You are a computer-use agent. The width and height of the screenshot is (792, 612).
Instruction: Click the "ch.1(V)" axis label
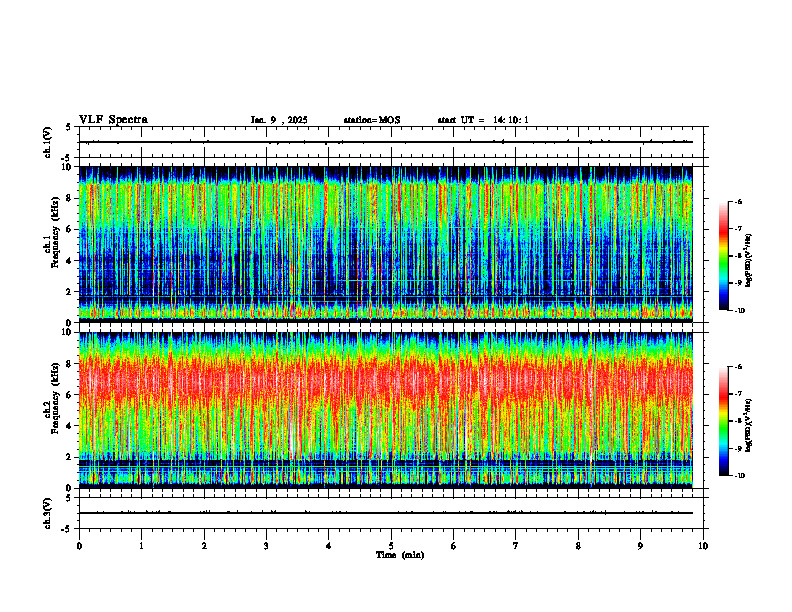coord(48,142)
